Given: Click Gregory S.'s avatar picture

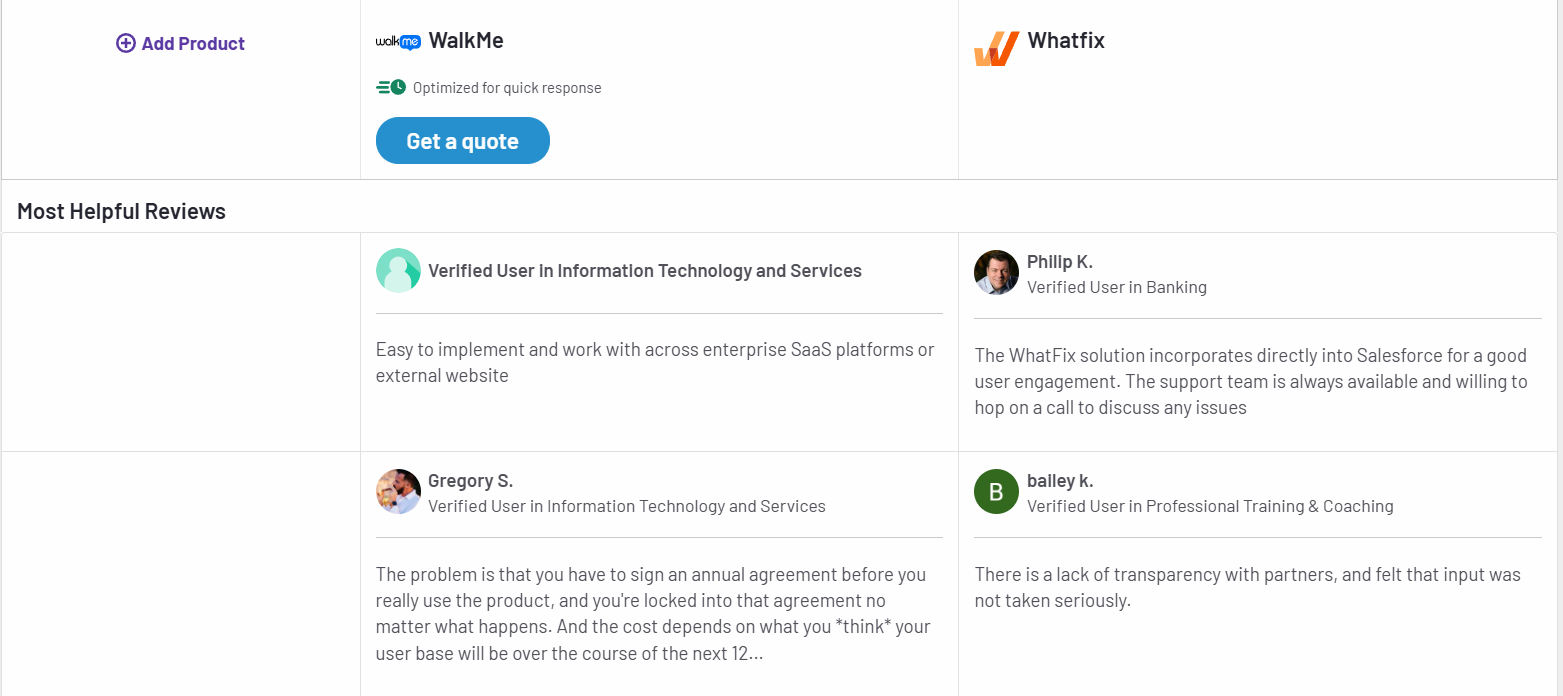Looking at the screenshot, I should 398,492.
